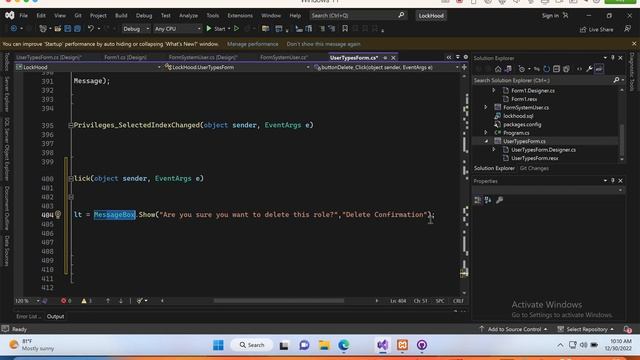Open the Debug configuration dropdown
The height and width of the screenshot is (360, 640).
click(x=136, y=29)
